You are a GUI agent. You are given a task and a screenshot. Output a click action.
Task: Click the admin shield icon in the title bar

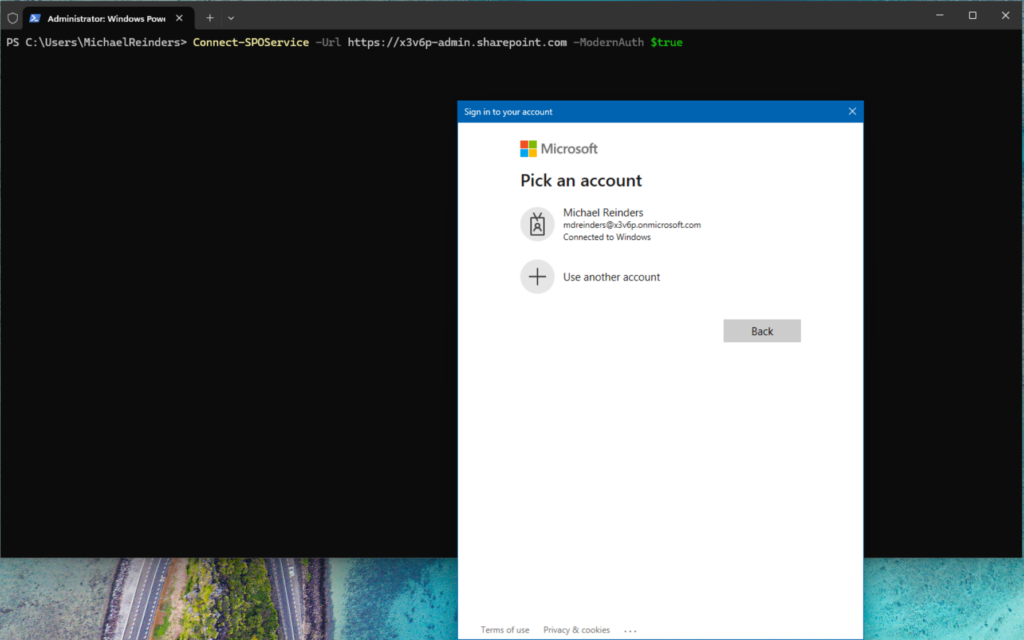pos(11,17)
